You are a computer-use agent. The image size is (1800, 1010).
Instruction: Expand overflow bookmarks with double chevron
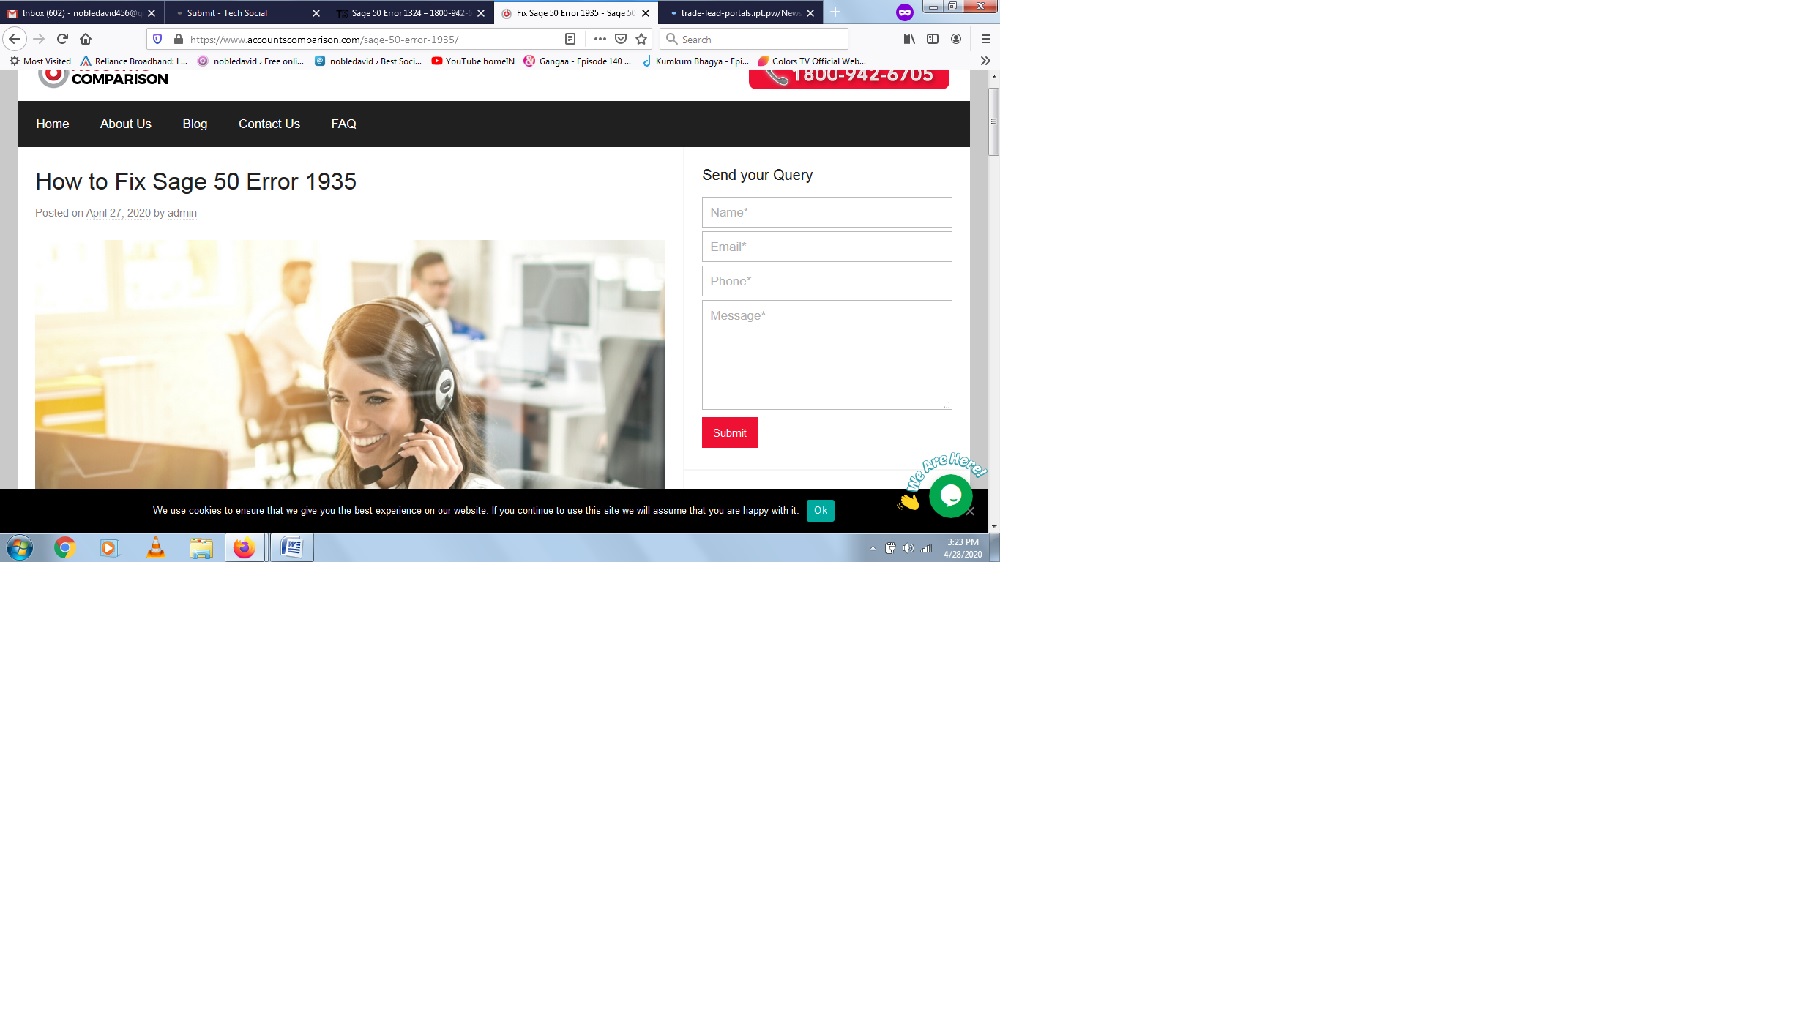click(x=985, y=60)
